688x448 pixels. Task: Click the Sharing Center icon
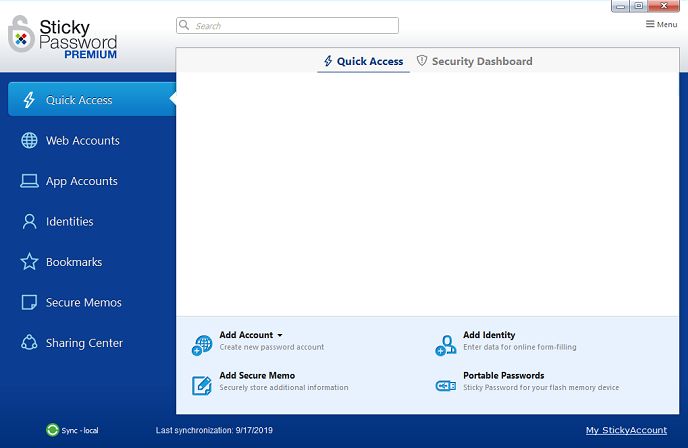coord(29,343)
